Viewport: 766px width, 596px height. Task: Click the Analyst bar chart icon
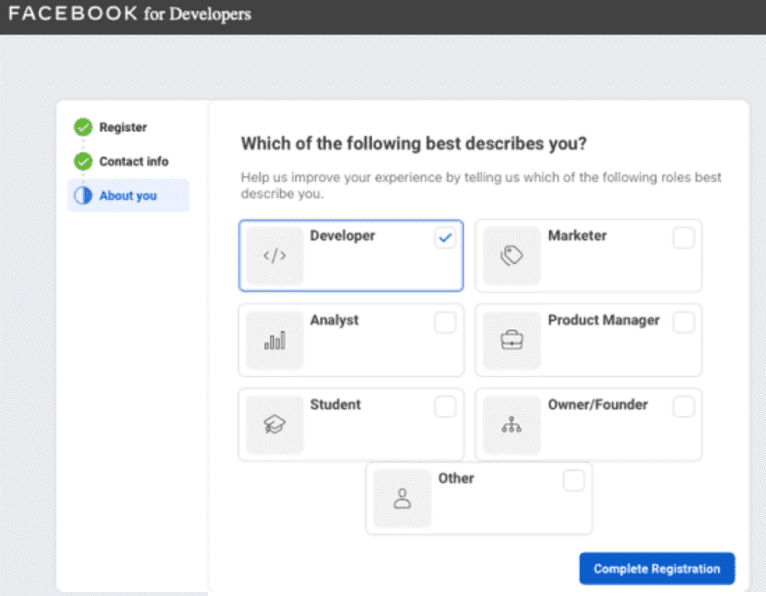coord(275,340)
